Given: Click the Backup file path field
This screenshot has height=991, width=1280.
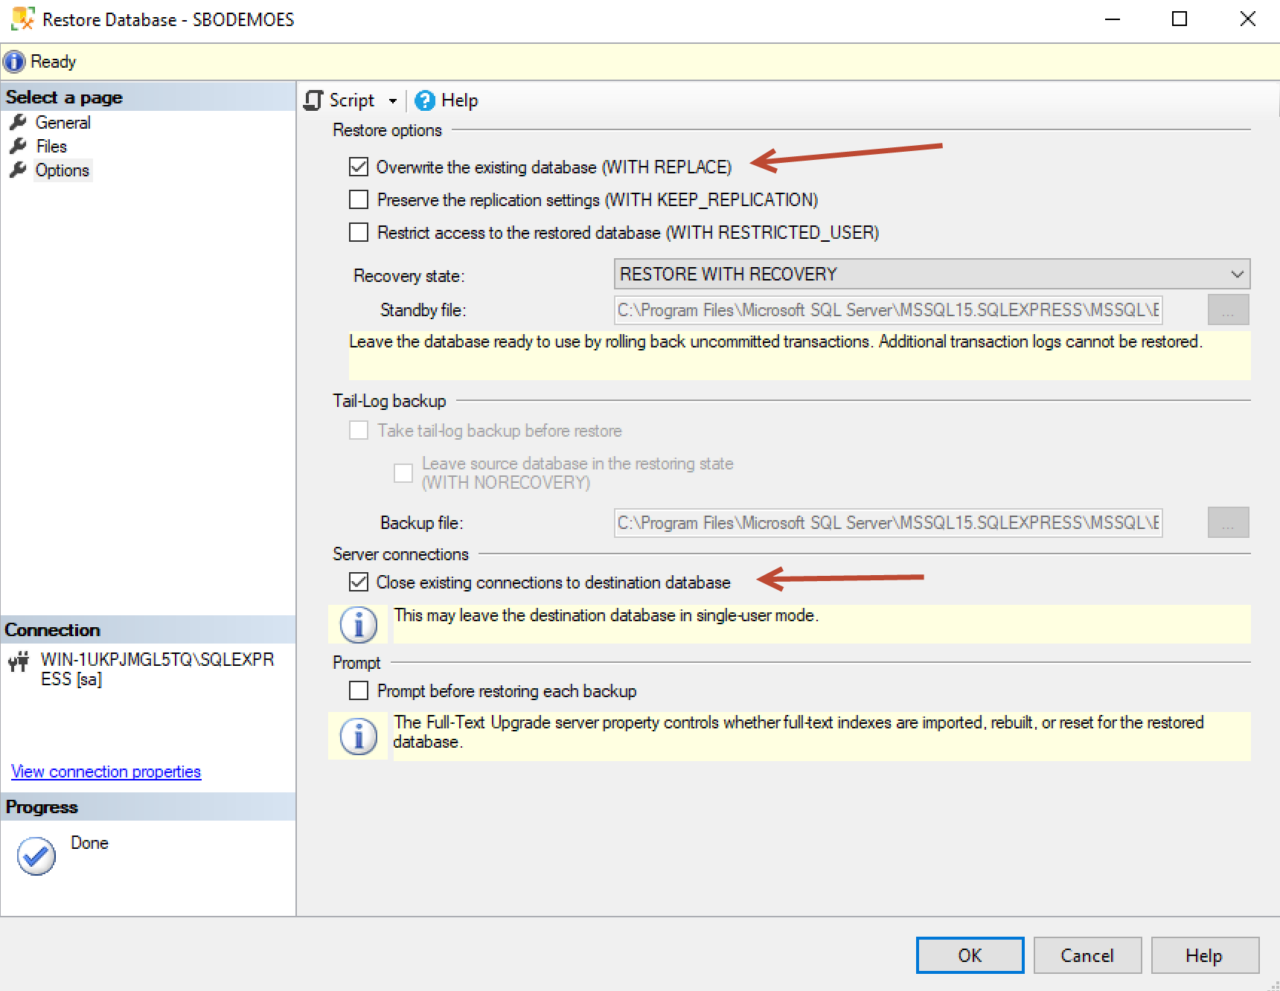Looking at the screenshot, I should tap(886, 522).
